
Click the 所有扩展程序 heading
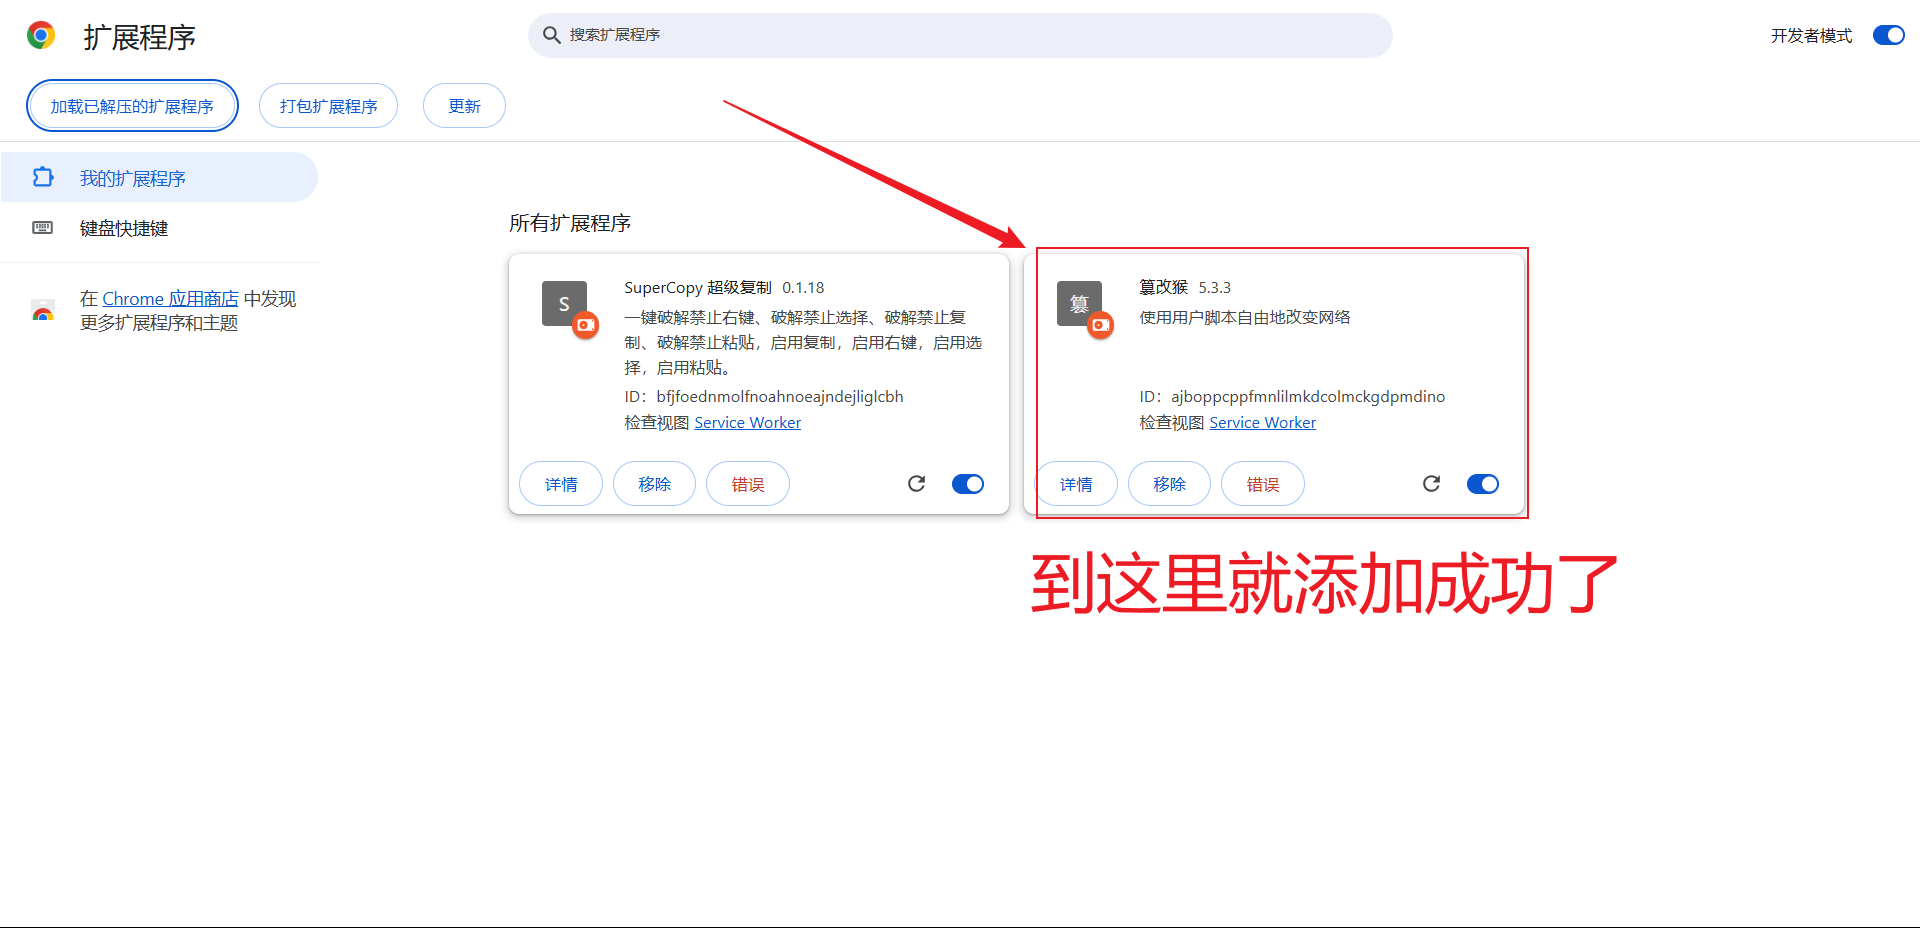[570, 223]
